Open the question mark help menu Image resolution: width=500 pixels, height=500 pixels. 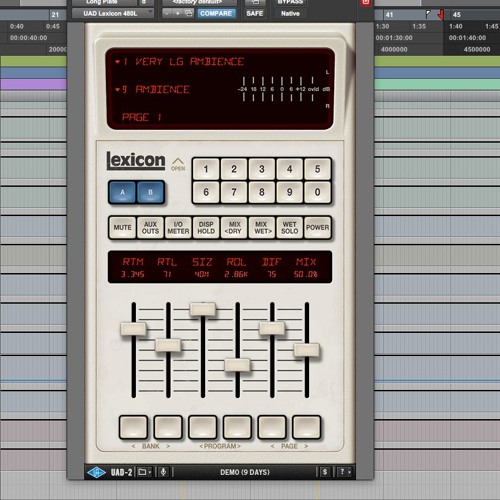344,472
